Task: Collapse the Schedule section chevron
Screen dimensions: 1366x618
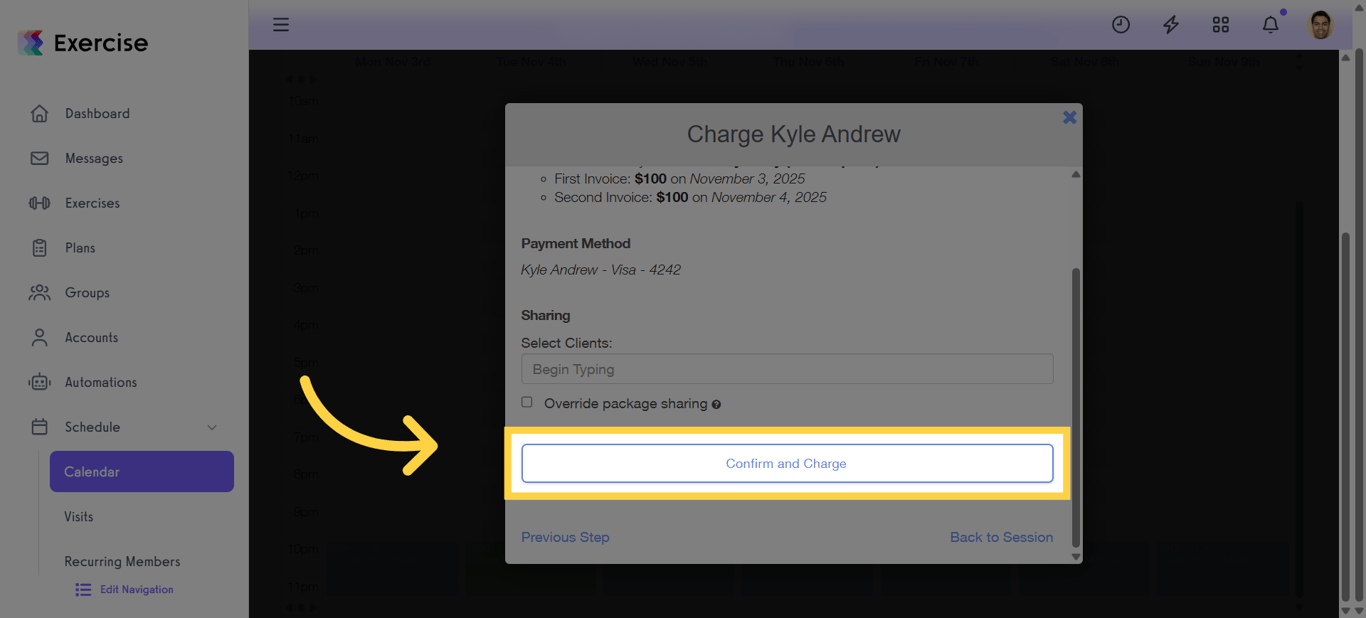Action: 211,427
